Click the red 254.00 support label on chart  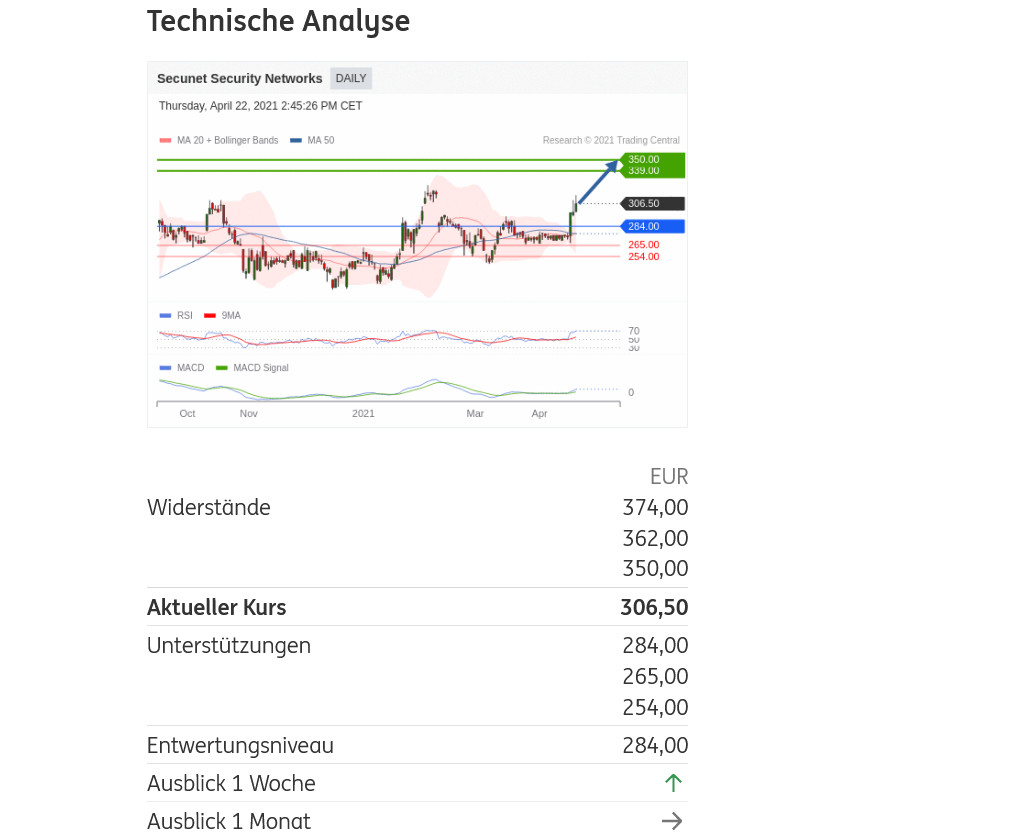click(x=643, y=257)
